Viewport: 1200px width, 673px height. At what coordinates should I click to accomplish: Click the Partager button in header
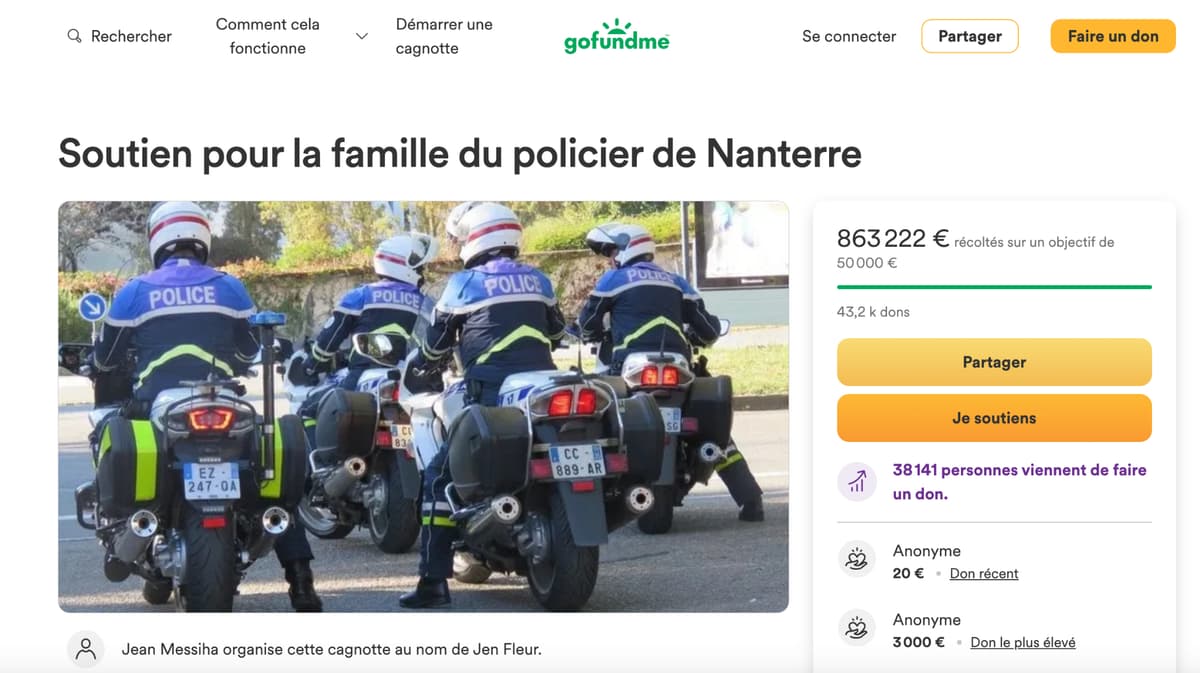(970, 36)
